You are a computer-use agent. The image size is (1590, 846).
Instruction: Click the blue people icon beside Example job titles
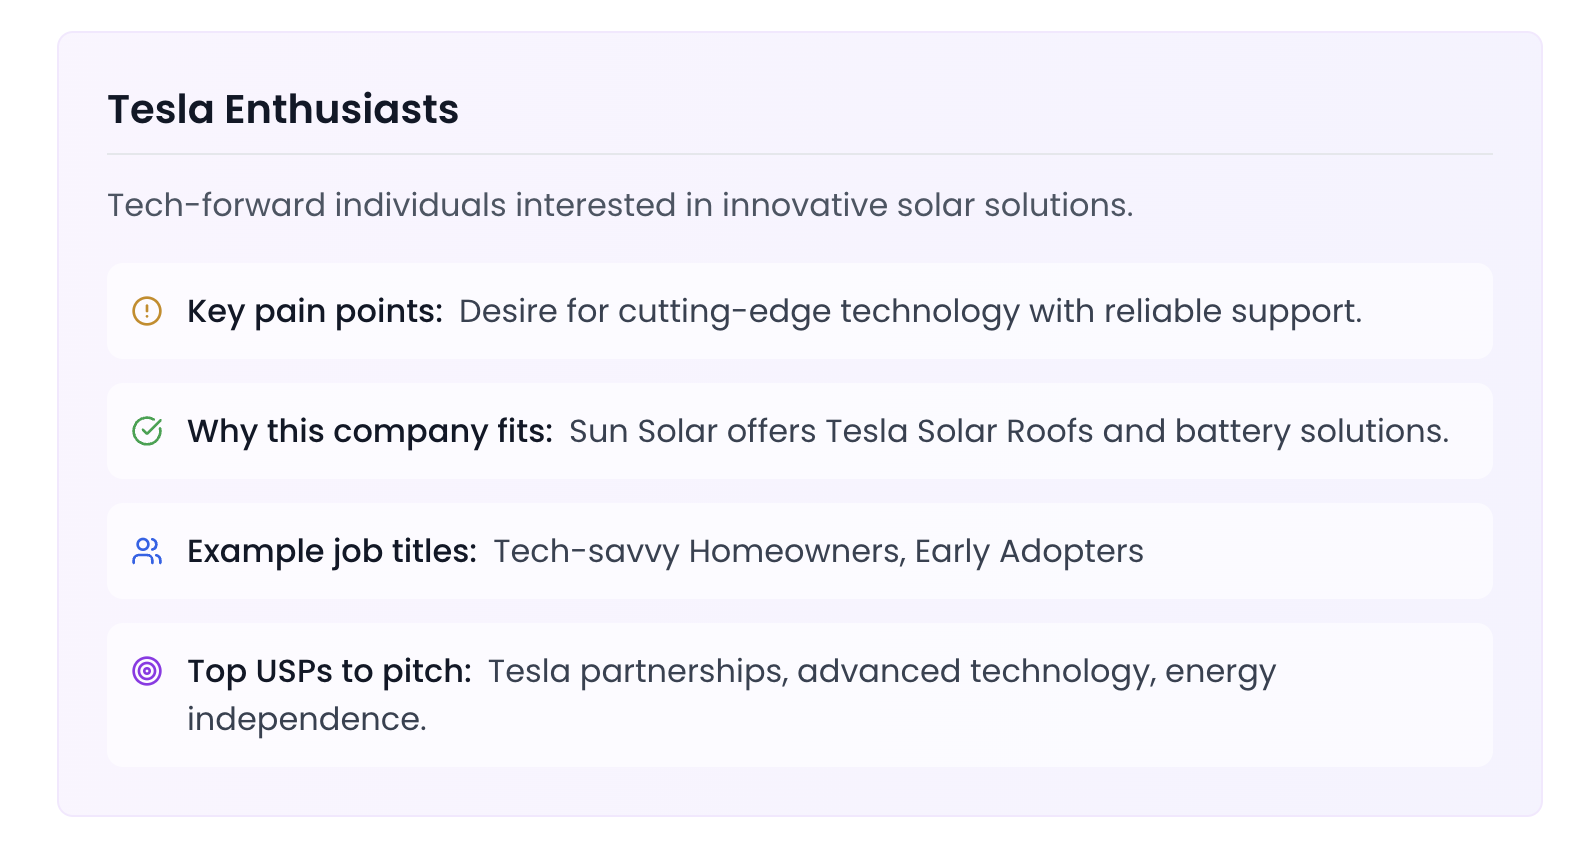[147, 551]
